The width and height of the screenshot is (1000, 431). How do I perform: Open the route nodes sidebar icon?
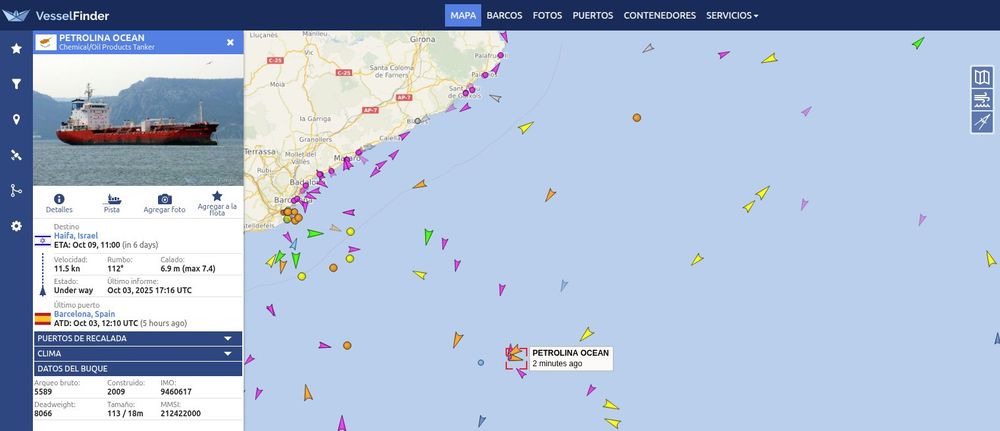[16, 190]
